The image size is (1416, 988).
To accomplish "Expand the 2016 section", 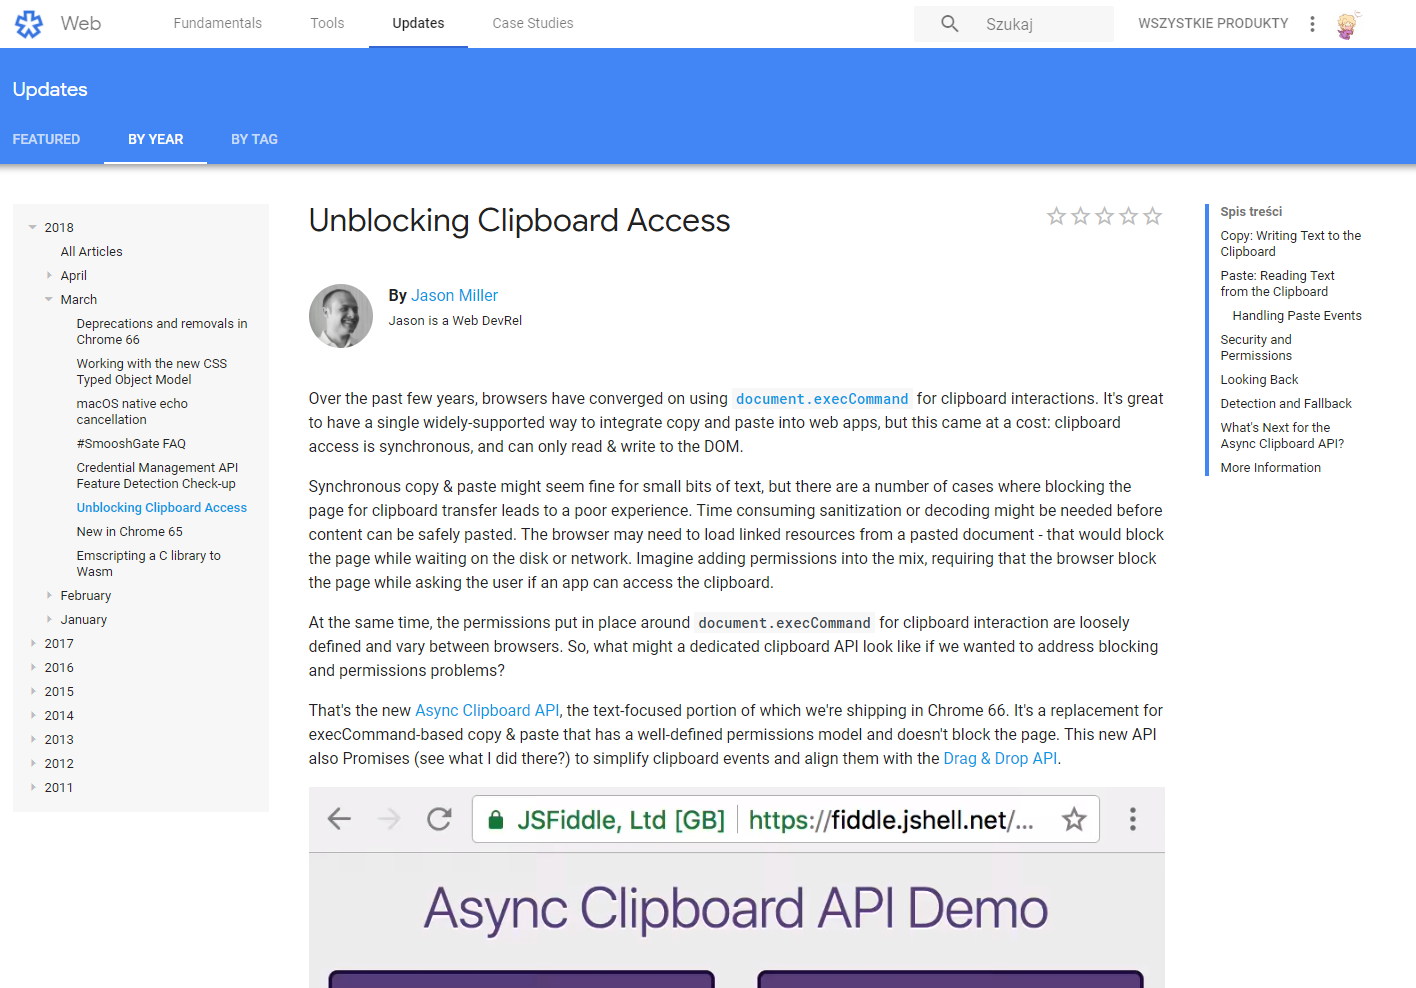I will [x=33, y=667].
